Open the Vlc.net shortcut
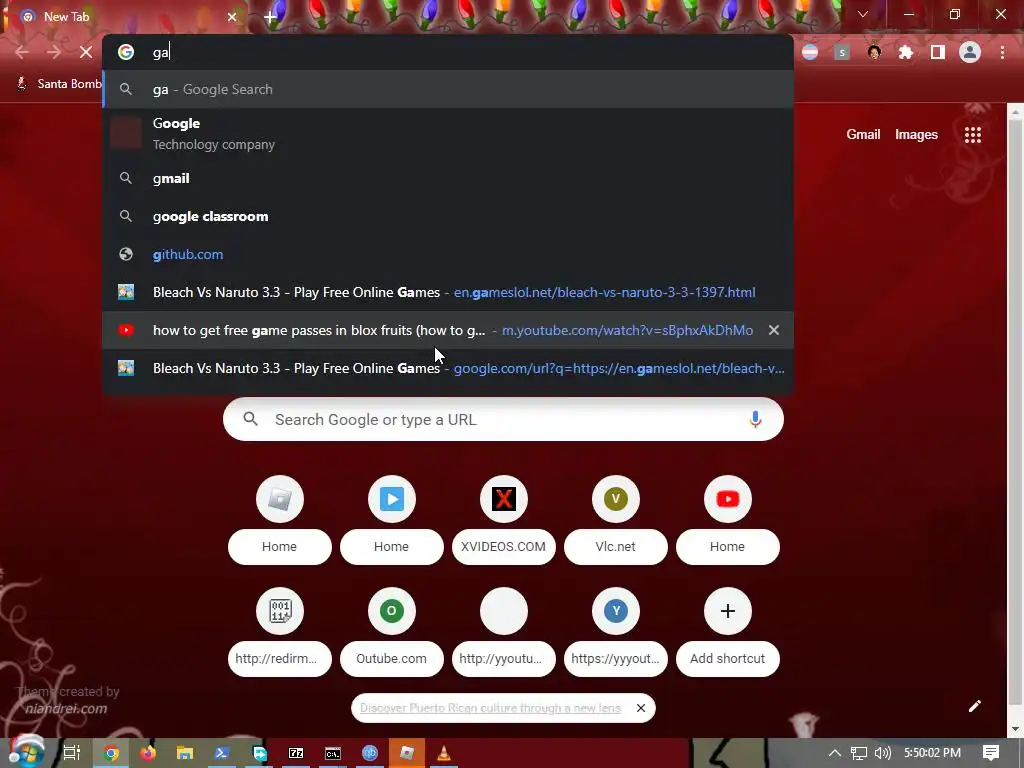The width and height of the screenshot is (1024, 768). tap(616, 519)
